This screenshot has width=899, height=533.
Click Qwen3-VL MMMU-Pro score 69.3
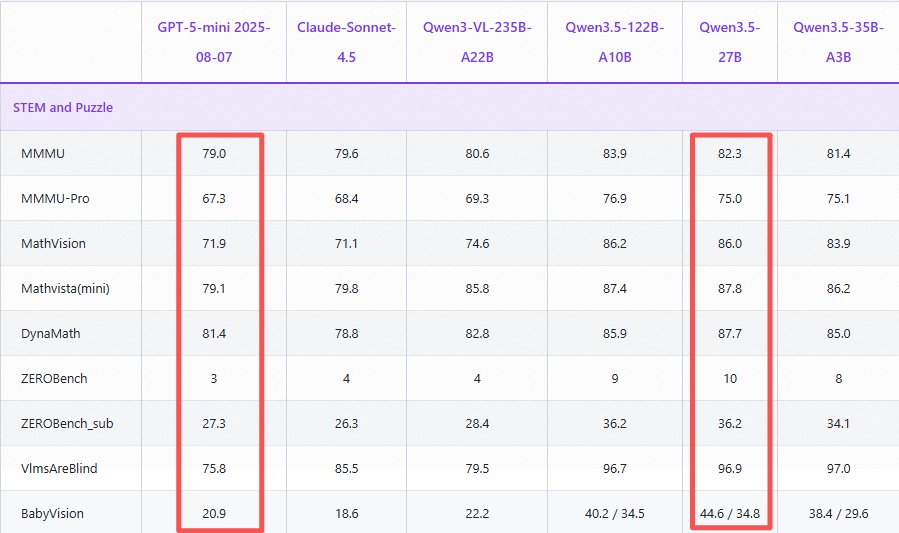(477, 199)
